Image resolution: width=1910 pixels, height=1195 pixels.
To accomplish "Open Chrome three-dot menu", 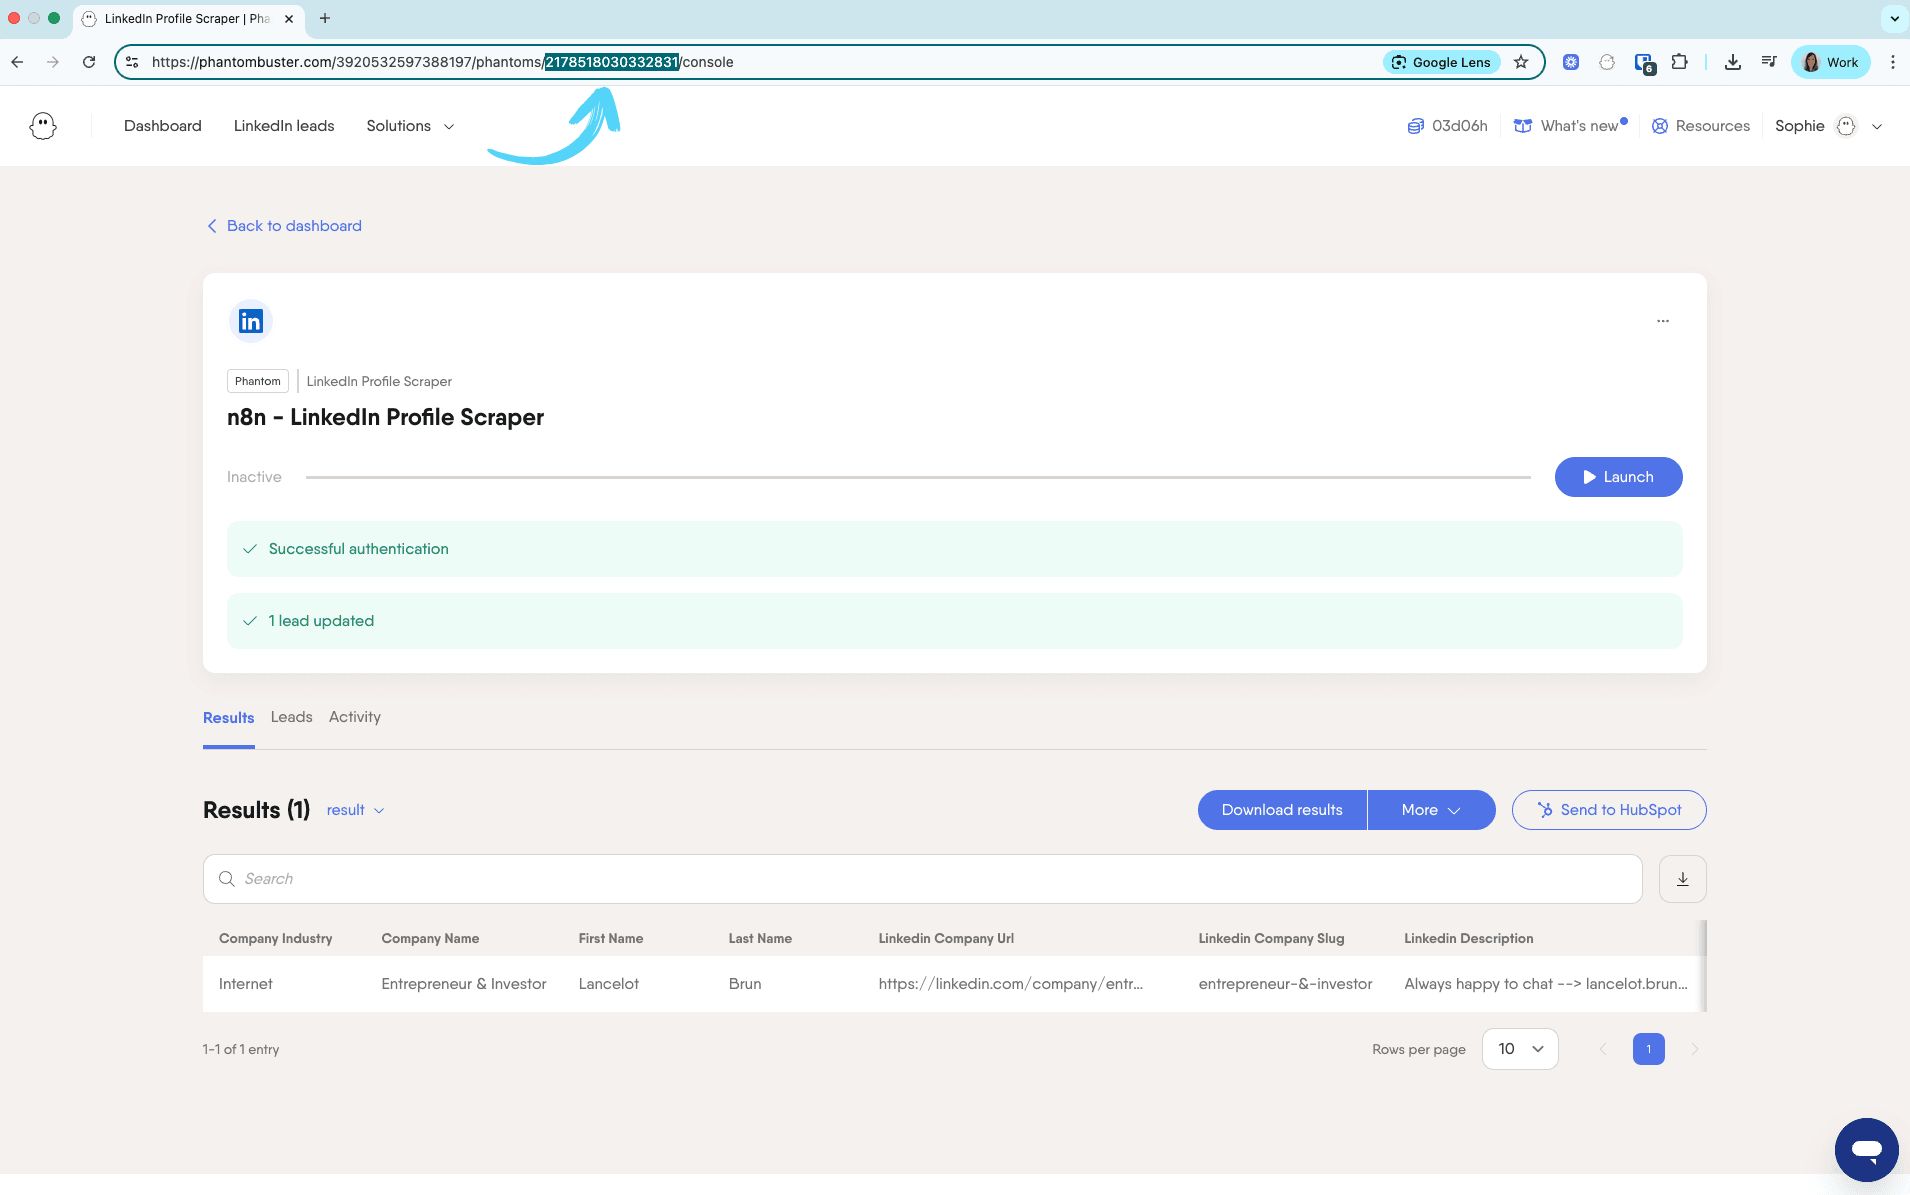I will [1893, 62].
